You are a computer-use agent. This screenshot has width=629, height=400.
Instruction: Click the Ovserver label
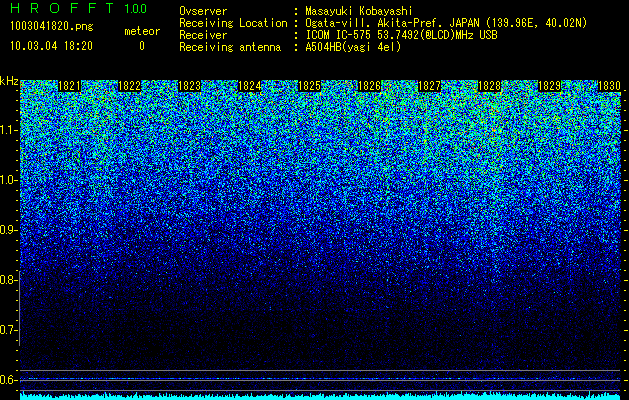coord(203,11)
